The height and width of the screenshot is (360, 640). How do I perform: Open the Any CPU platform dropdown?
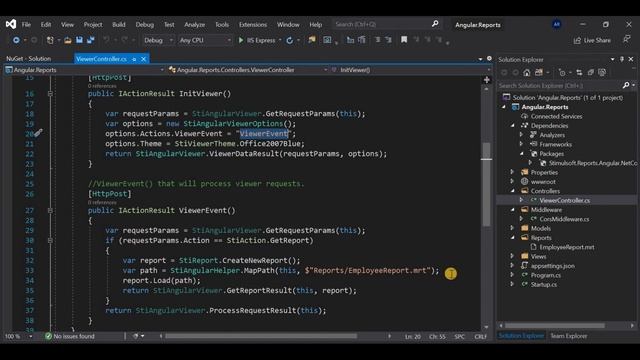(x=205, y=40)
